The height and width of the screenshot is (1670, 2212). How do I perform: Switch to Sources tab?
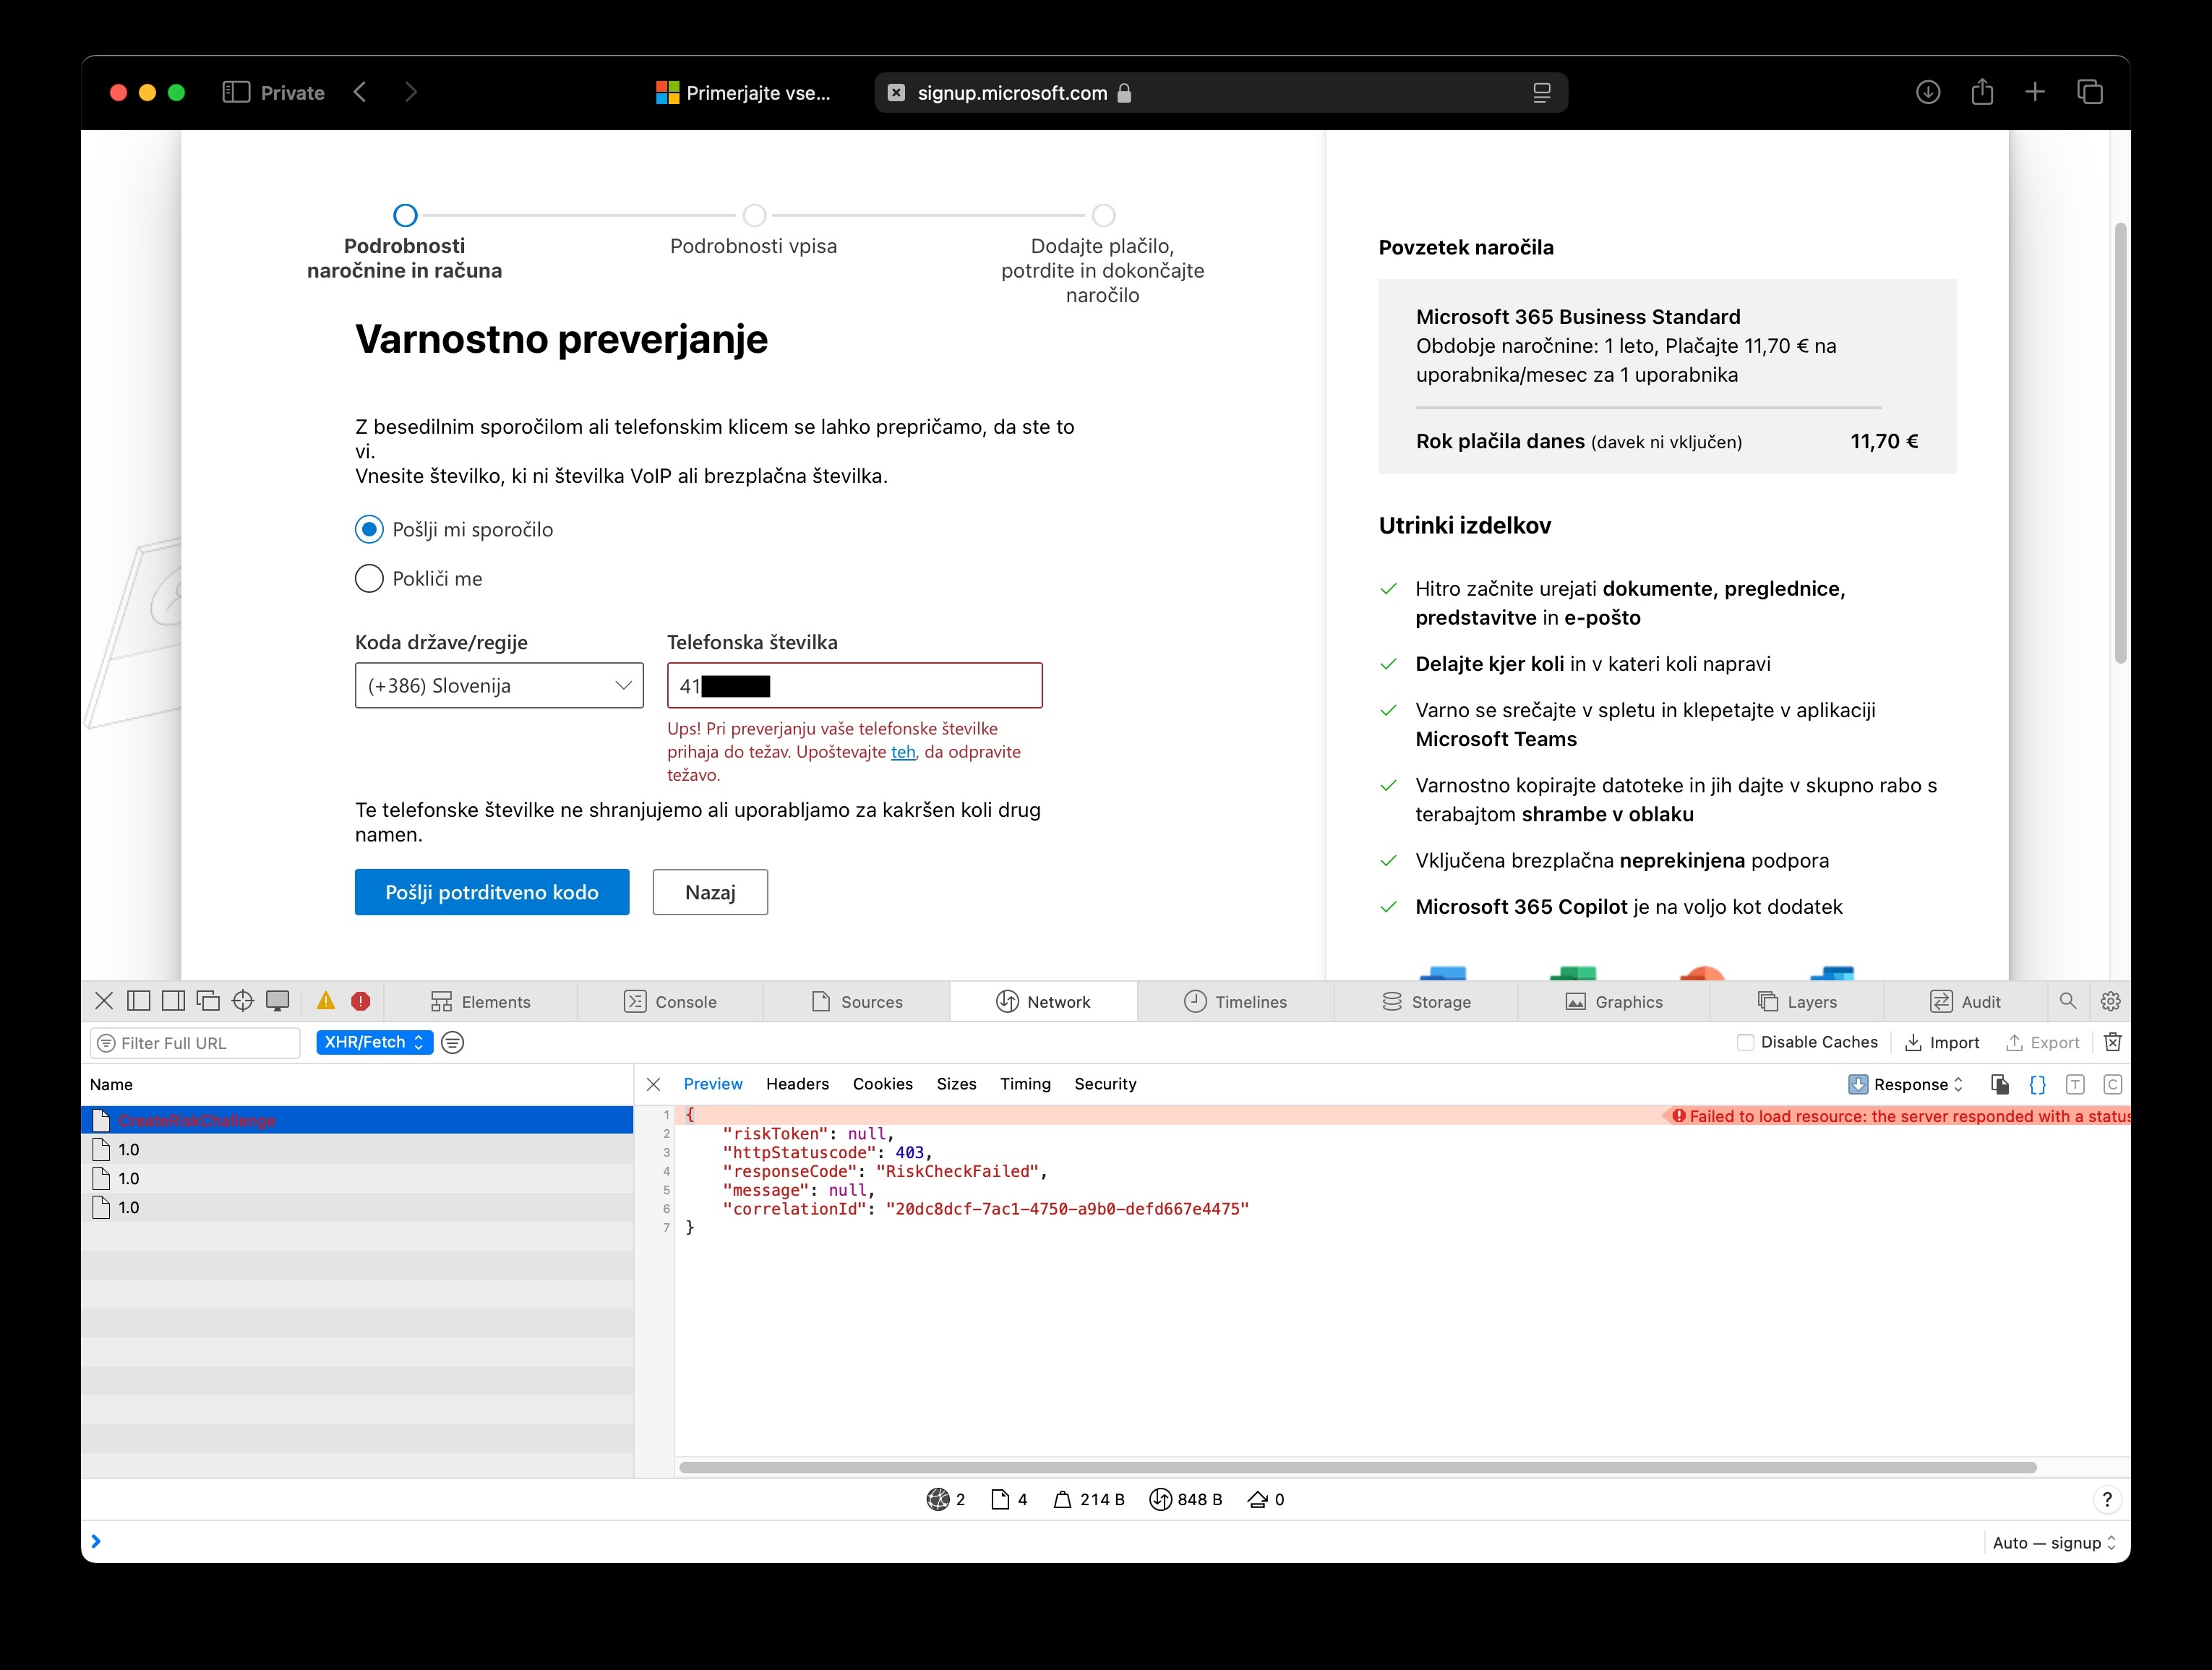[x=857, y=1001]
